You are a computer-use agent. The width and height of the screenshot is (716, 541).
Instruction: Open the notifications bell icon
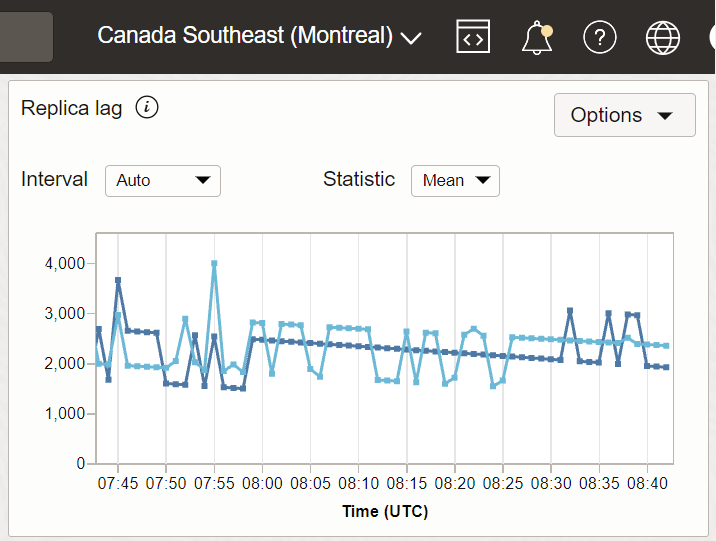coord(537,37)
